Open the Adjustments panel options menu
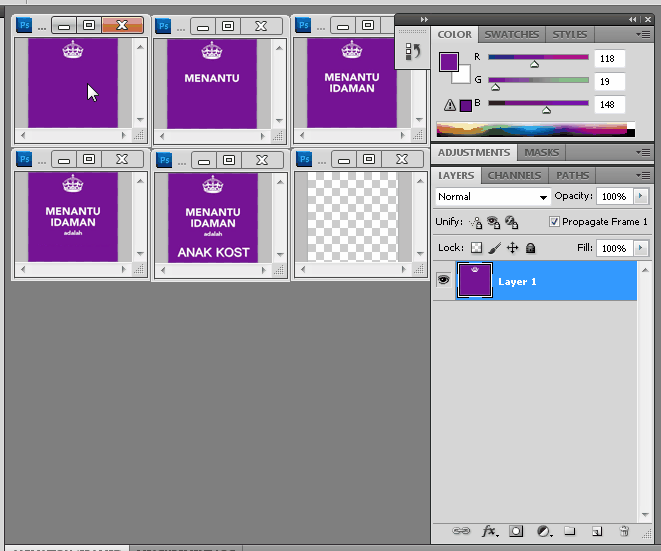The width and height of the screenshot is (661, 551). 643,152
